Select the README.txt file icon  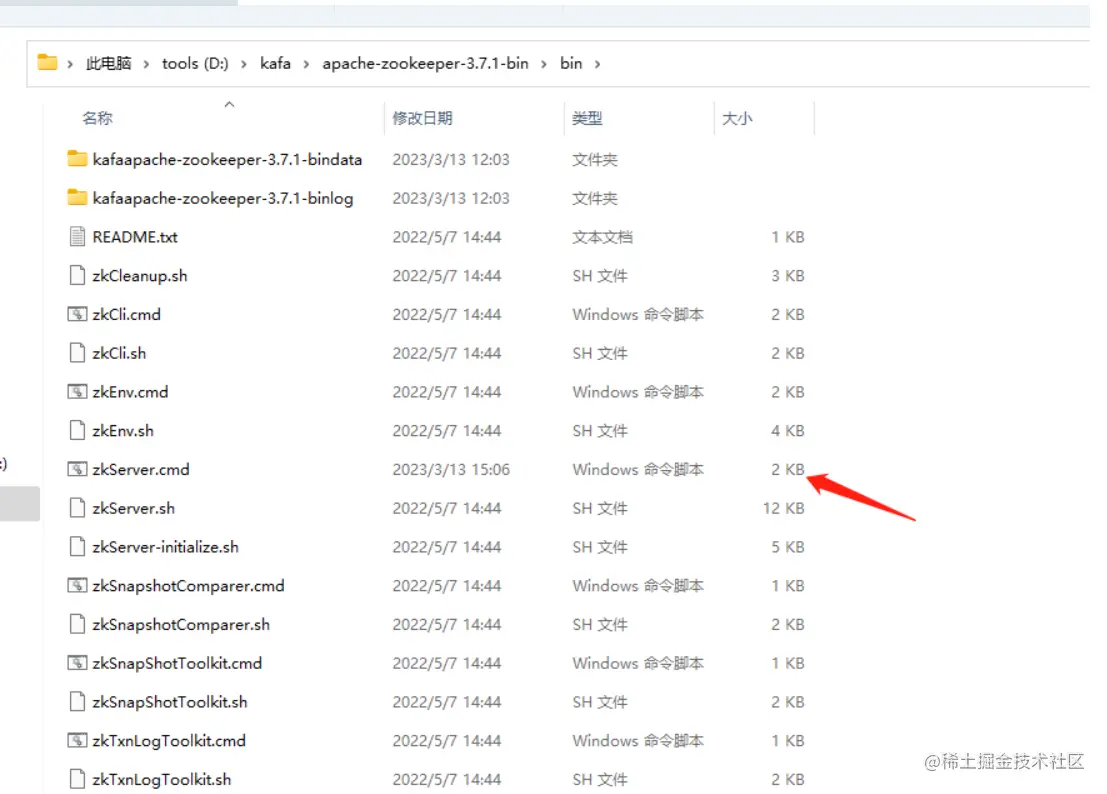click(77, 236)
